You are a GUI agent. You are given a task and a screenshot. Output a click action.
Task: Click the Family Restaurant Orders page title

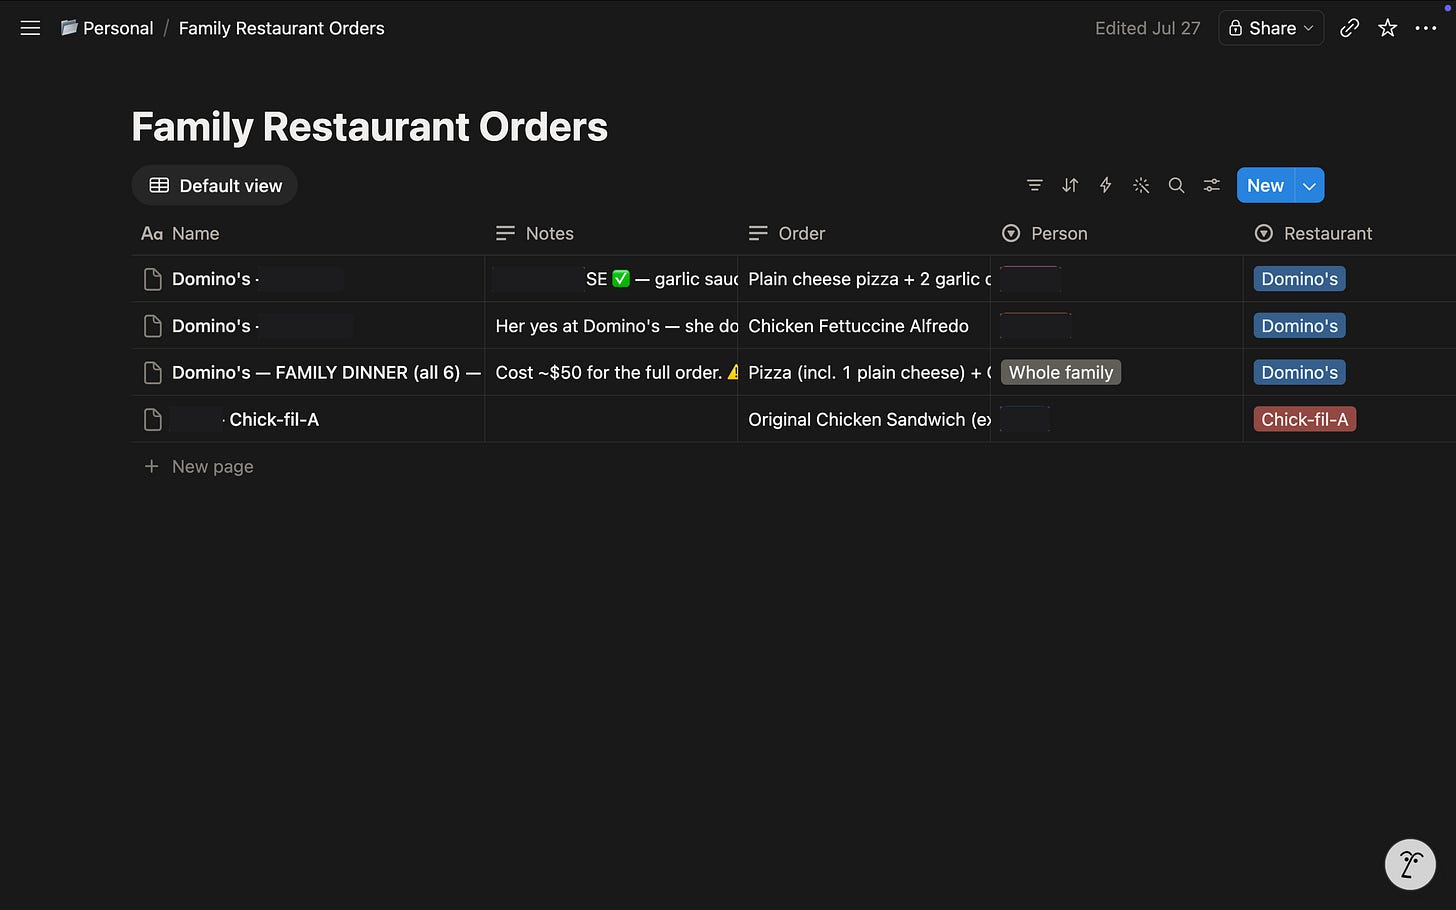(x=369, y=127)
